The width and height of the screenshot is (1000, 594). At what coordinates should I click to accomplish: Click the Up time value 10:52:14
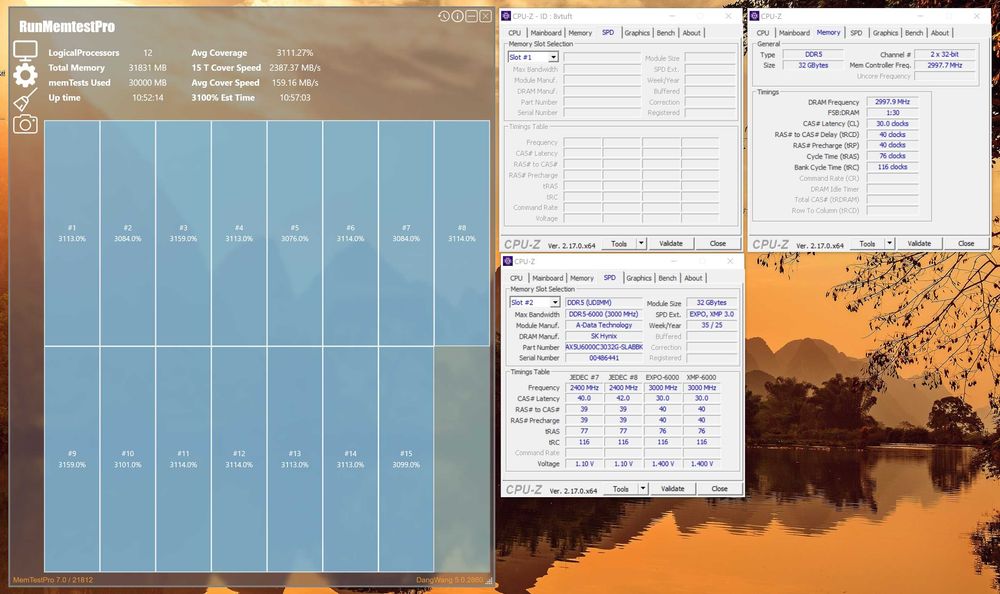pos(148,98)
